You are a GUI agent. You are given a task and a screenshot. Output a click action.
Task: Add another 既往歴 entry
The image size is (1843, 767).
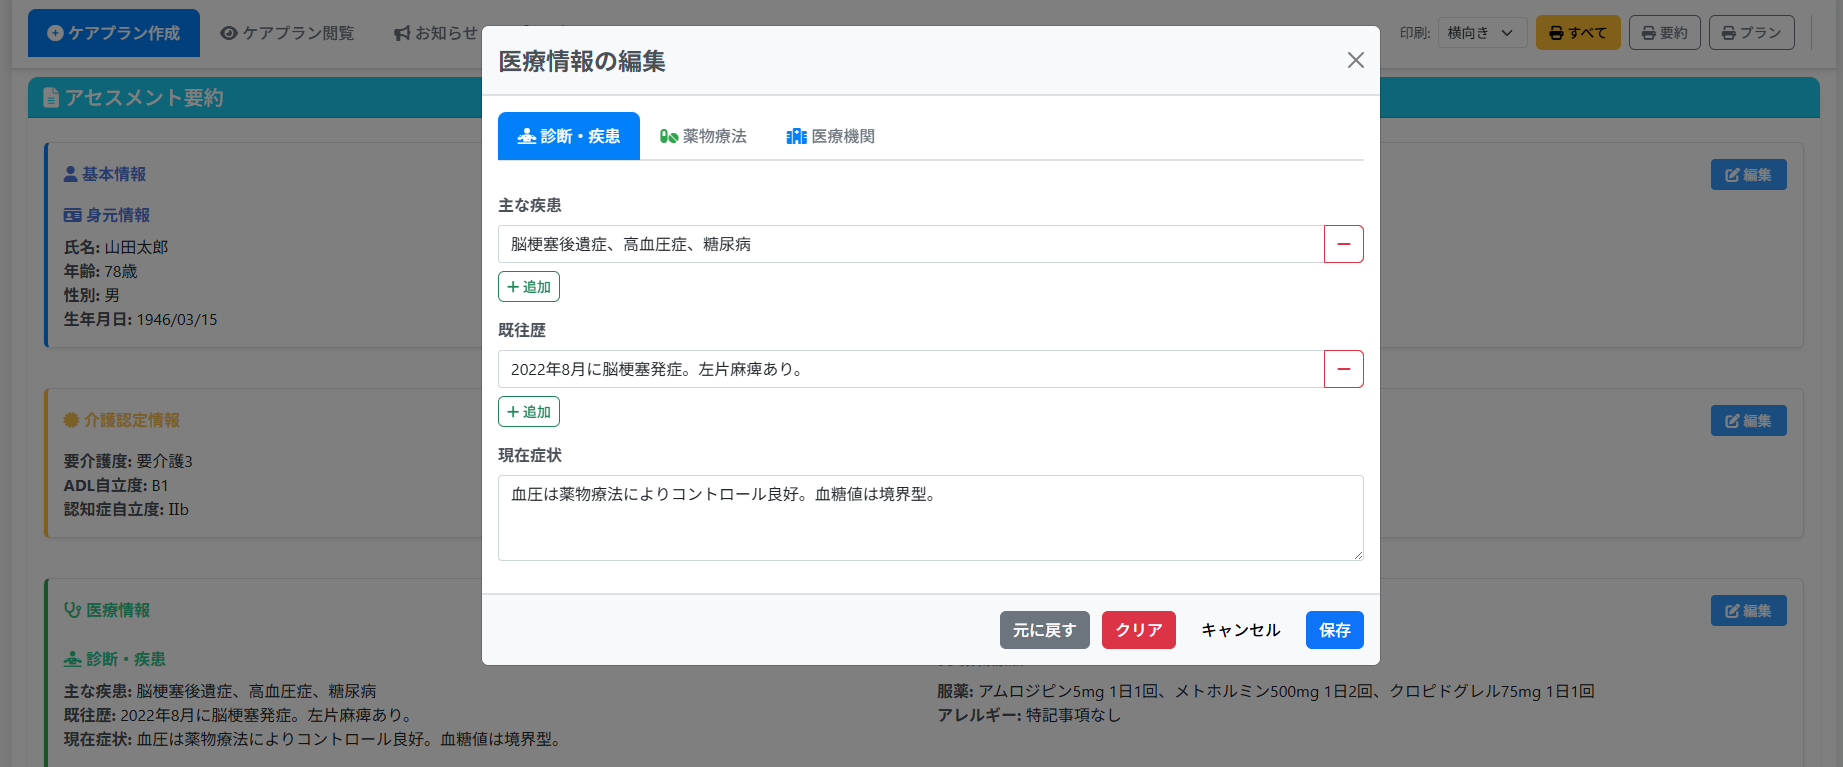(x=529, y=412)
